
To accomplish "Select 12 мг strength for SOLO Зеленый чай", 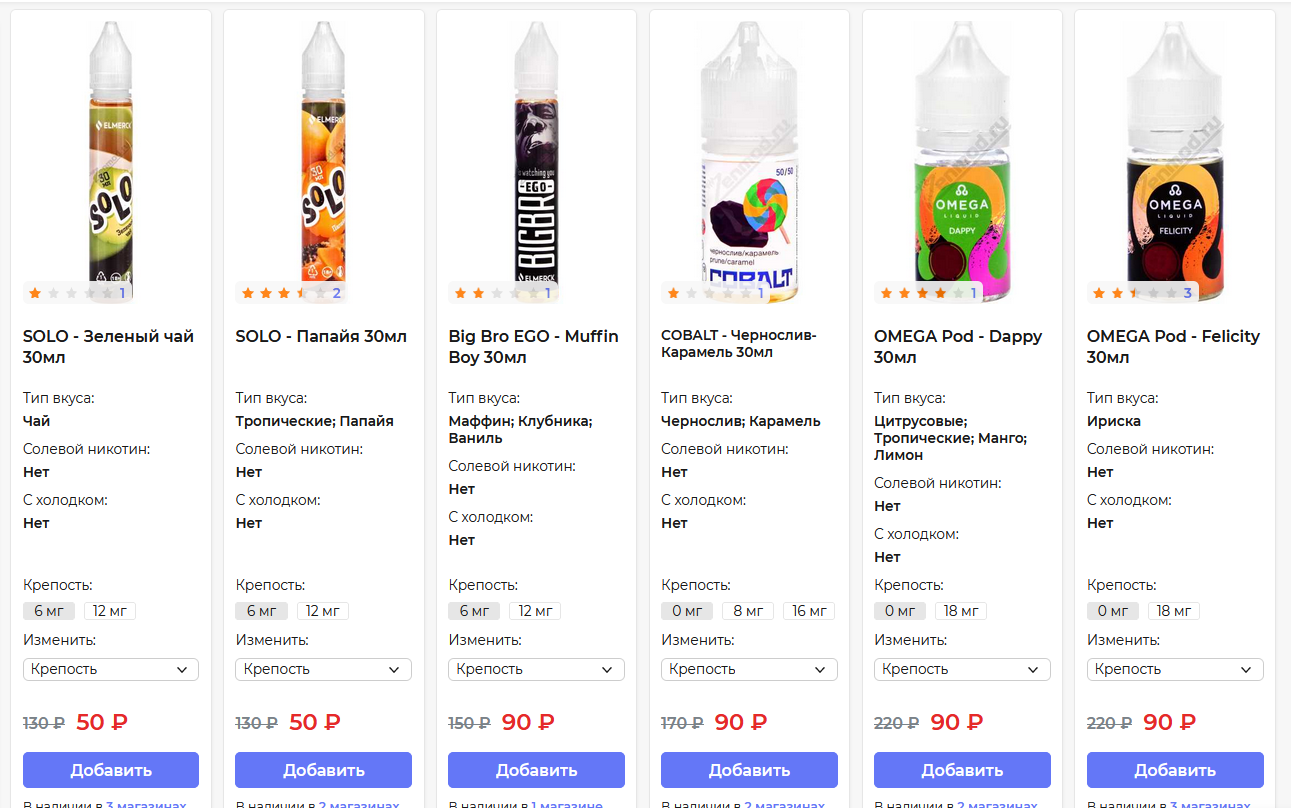I will click(110, 611).
